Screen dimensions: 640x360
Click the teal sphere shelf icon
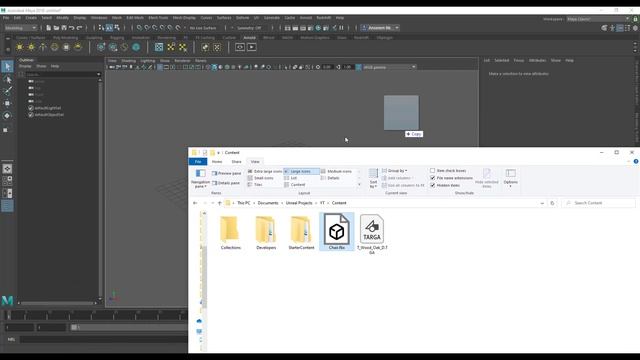pos(136,47)
